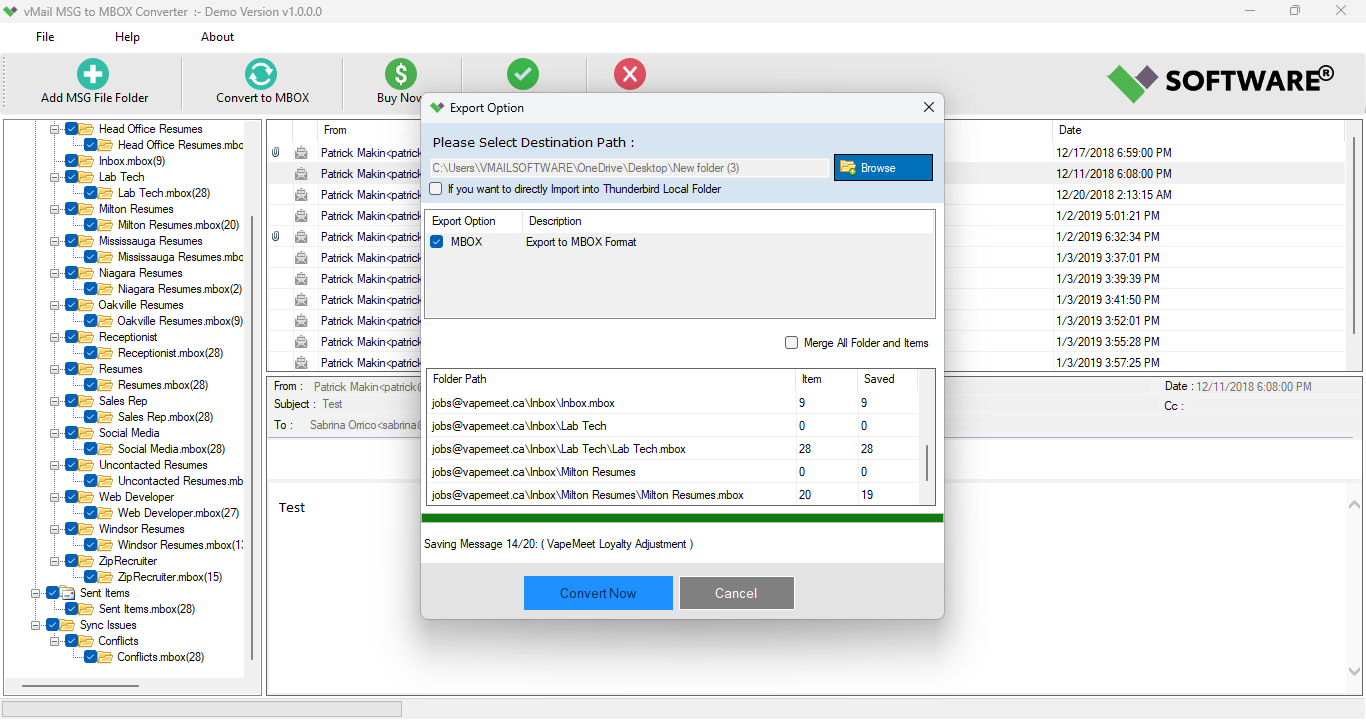1366x720 pixels.
Task: Click the attachment paperclip icon on first message
Action: [x=276, y=152]
